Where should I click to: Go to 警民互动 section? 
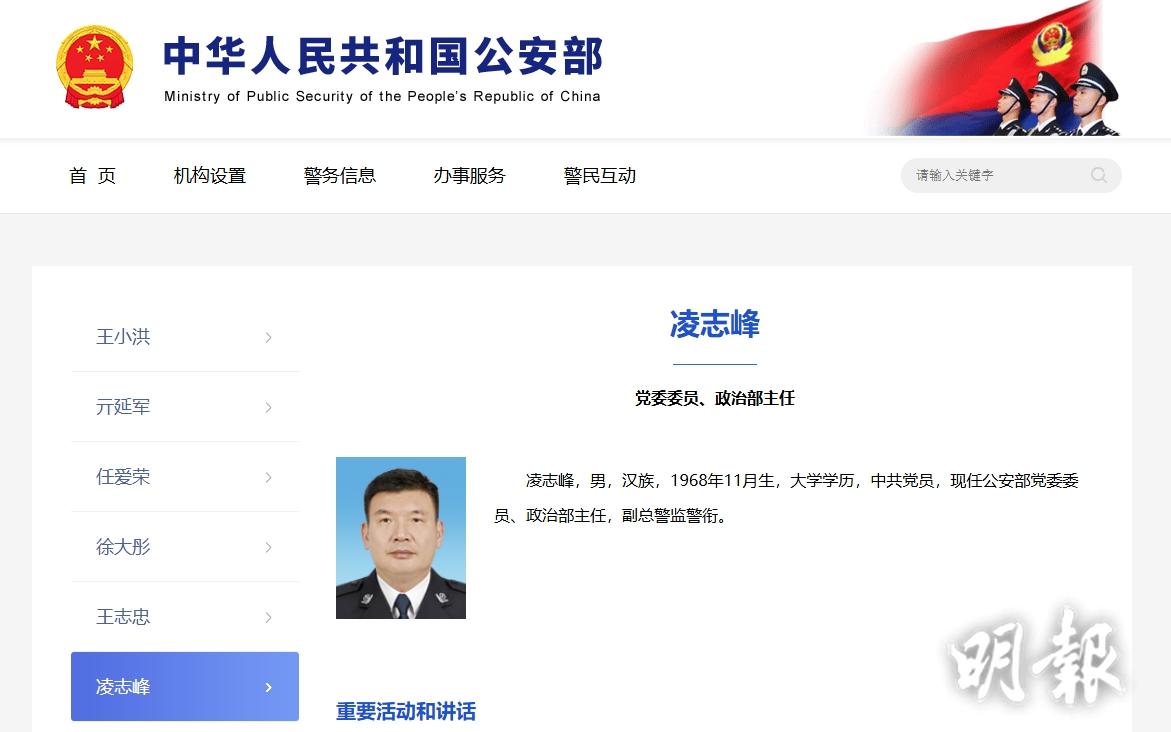pos(600,176)
